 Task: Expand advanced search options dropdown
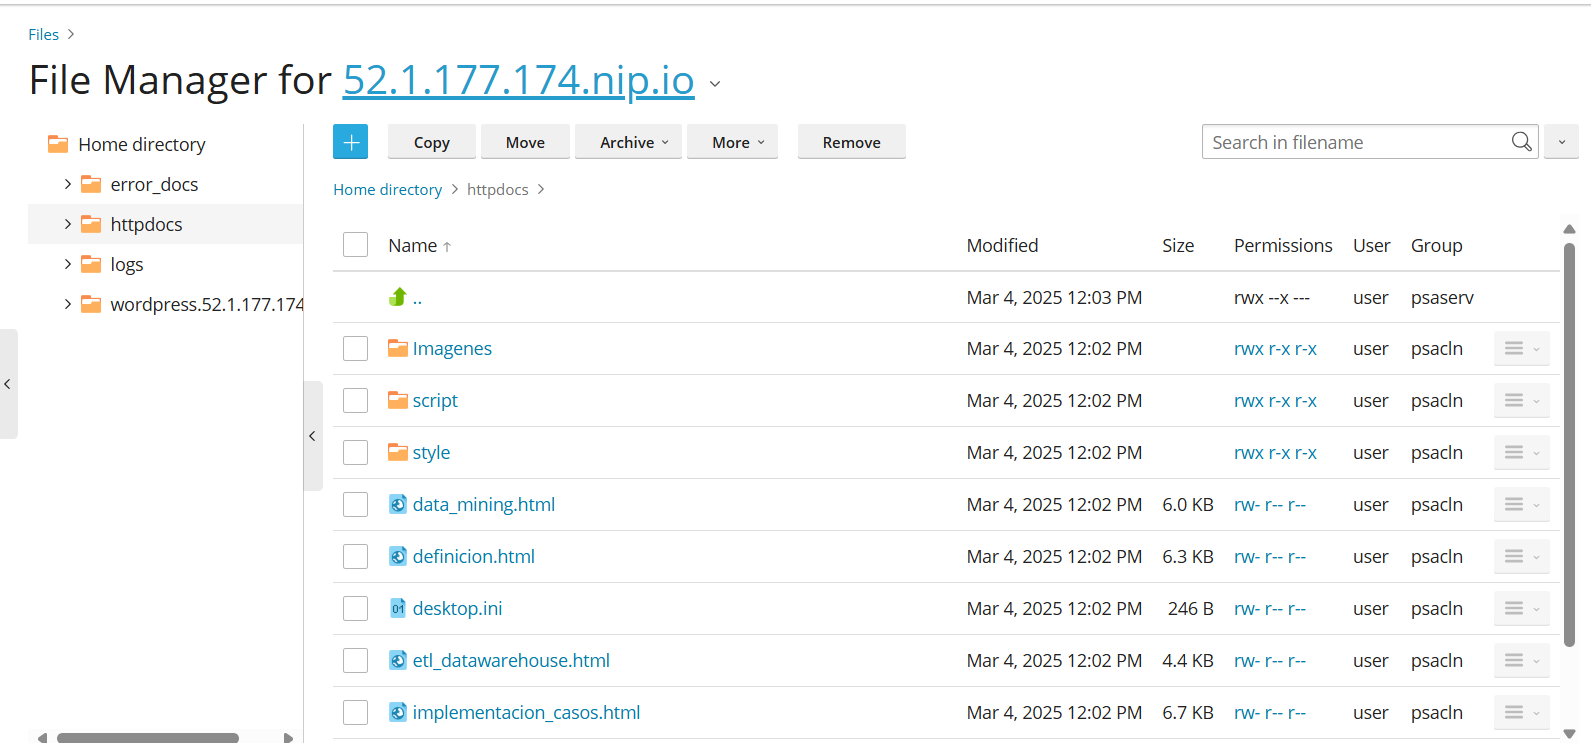coord(1561,142)
